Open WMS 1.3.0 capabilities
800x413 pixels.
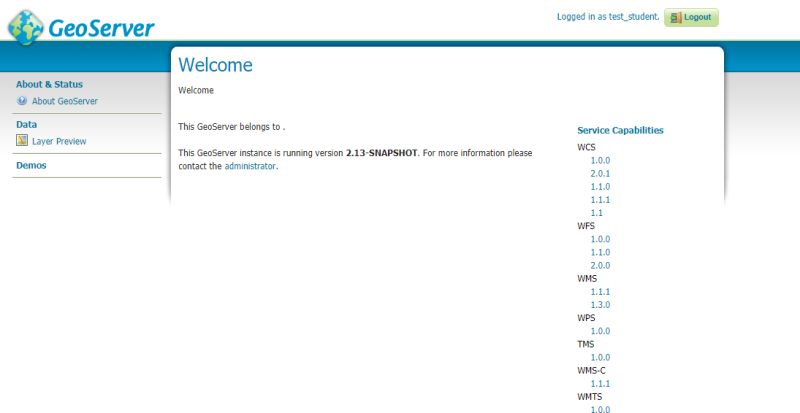600,305
